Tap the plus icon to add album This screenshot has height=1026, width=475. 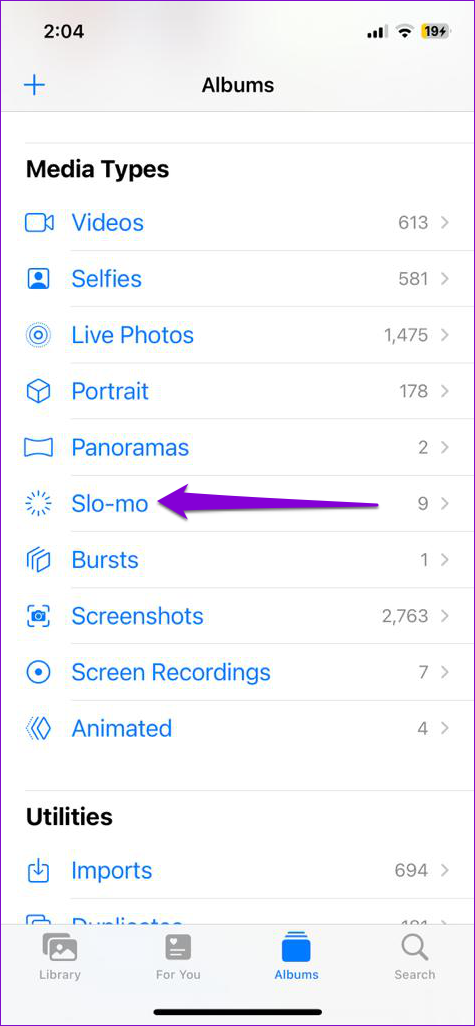pyautogui.click(x=34, y=86)
